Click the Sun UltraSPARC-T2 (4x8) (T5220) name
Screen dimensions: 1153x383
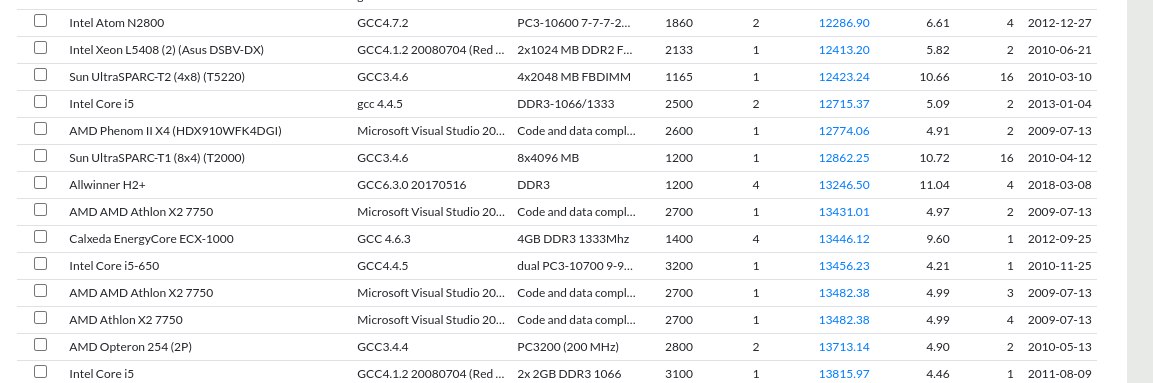click(x=157, y=77)
